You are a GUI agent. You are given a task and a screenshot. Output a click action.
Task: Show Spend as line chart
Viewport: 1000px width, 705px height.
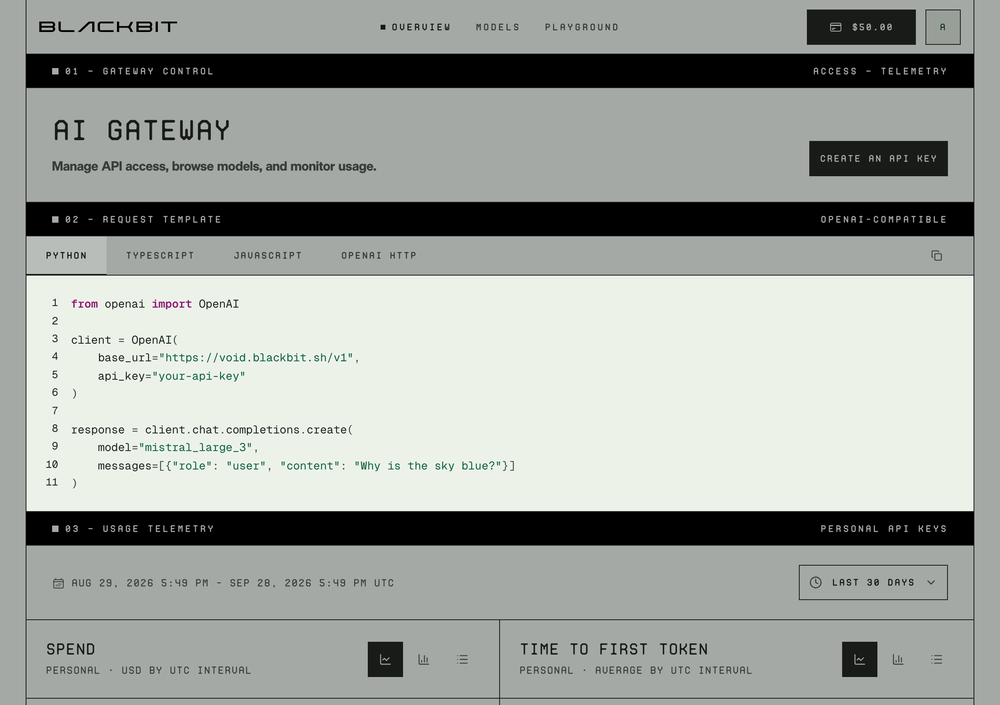click(x=385, y=660)
